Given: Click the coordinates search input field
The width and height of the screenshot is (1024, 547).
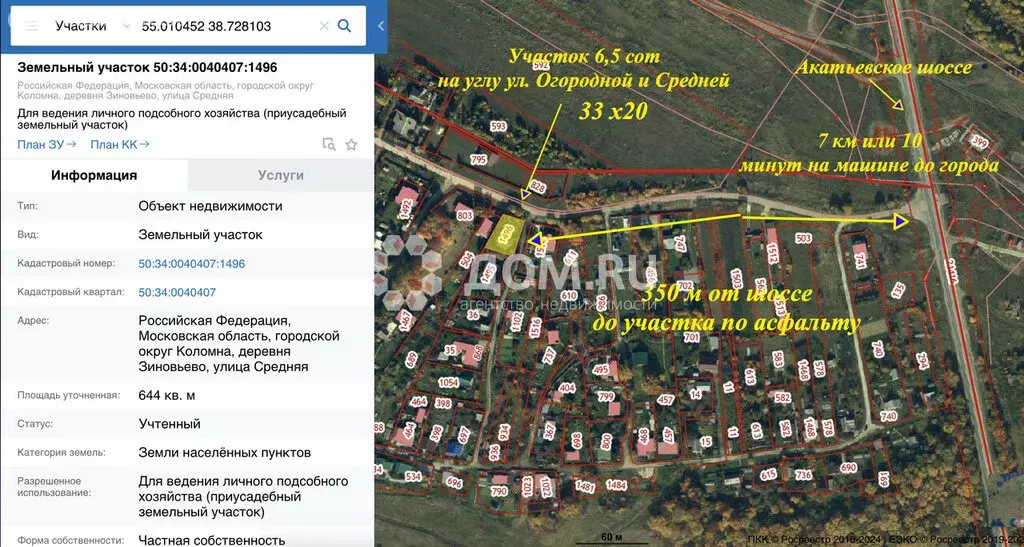Looking at the screenshot, I should click(x=227, y=26).
